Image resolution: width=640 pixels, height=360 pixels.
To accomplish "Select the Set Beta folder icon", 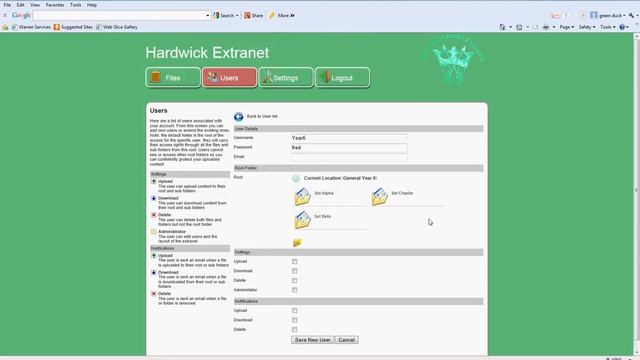I will pyautogui.click(x=302, y=220).
